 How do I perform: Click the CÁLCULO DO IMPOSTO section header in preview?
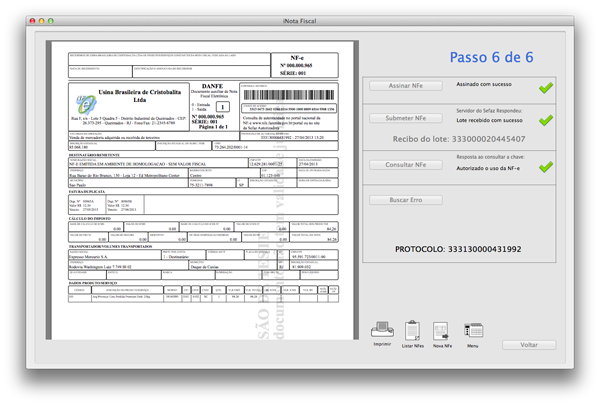(x=90, y=219)
